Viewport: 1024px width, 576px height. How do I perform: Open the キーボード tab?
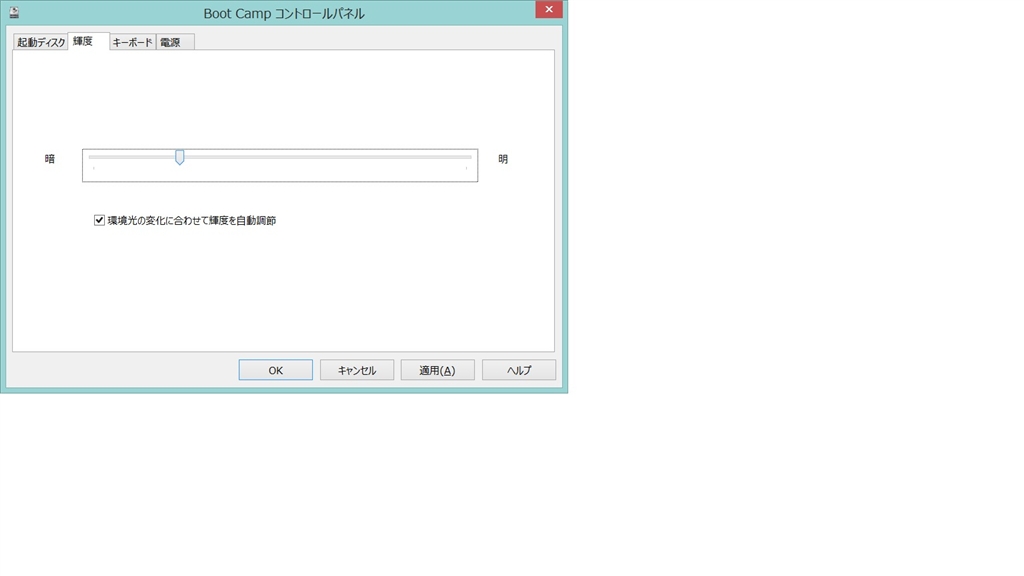tap(133, 42)
